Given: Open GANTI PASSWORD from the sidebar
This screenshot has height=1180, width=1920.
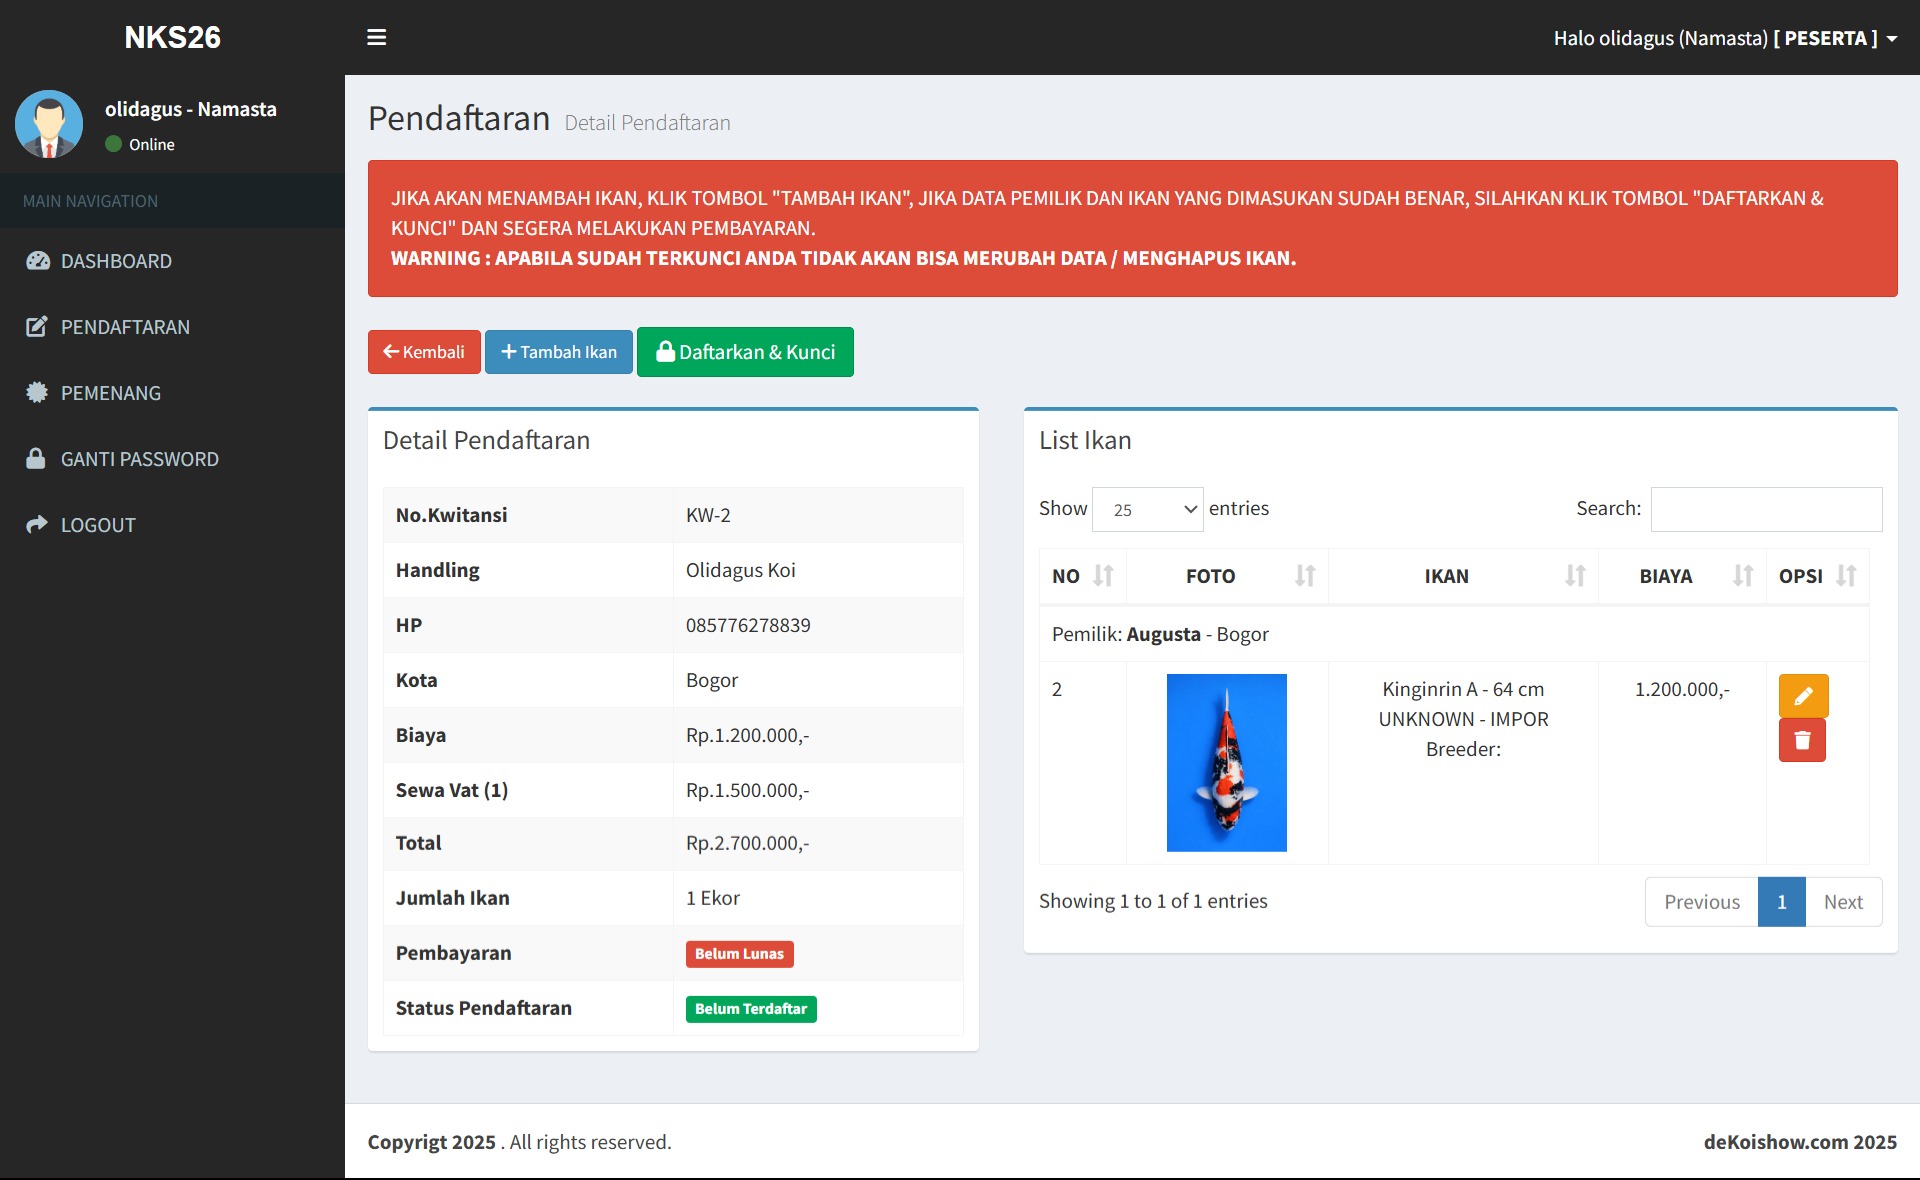Looking at the screenshot, I should [x=139, y=459].
